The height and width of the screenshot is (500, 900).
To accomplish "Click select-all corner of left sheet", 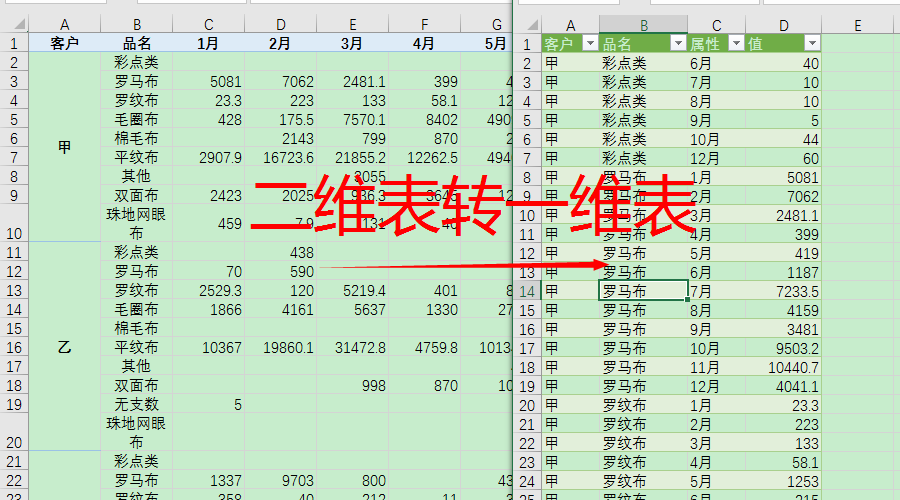I will [x=14, y=25].
